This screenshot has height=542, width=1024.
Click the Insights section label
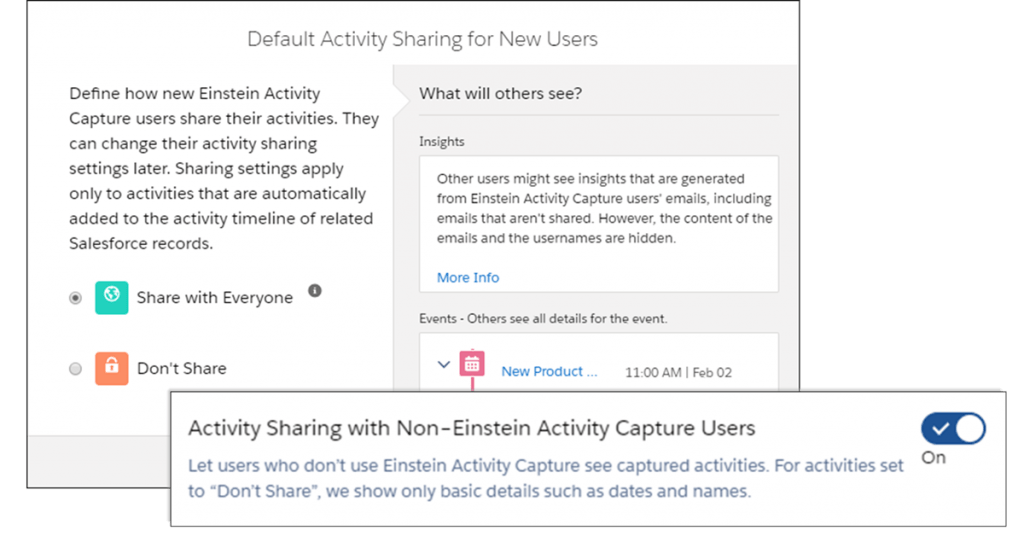(442, 142)
